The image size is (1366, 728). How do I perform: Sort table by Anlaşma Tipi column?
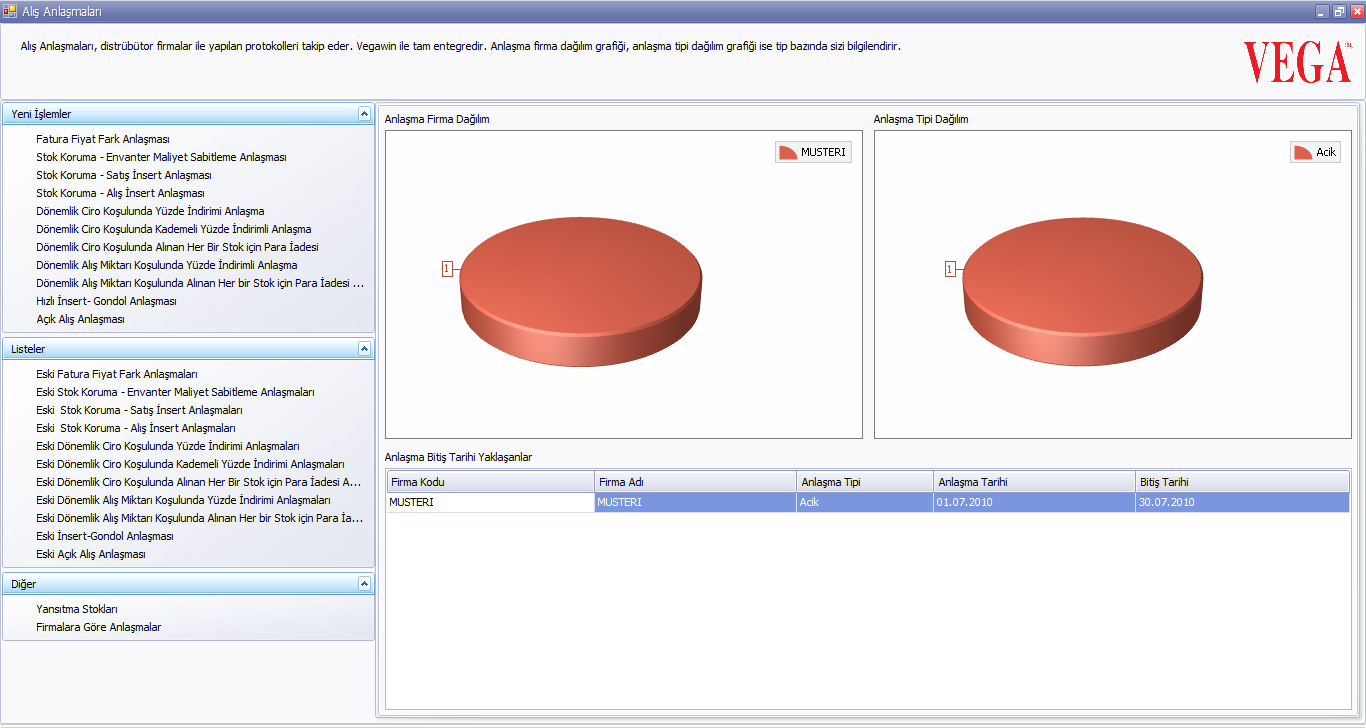(865, 482)
